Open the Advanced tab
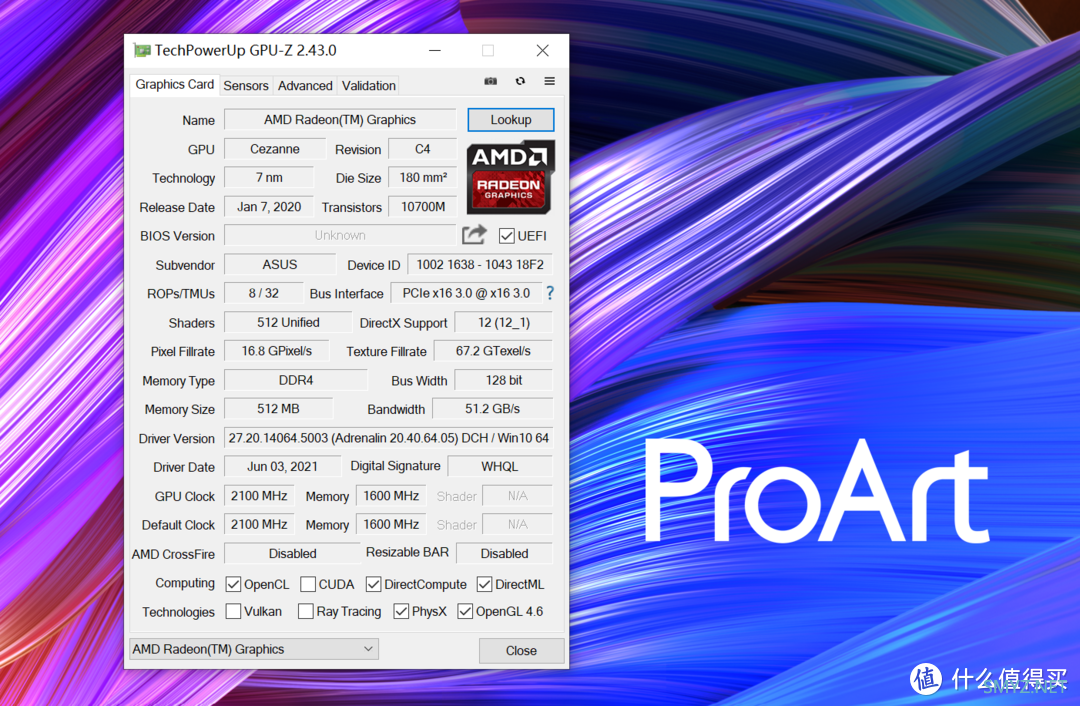 305,85
